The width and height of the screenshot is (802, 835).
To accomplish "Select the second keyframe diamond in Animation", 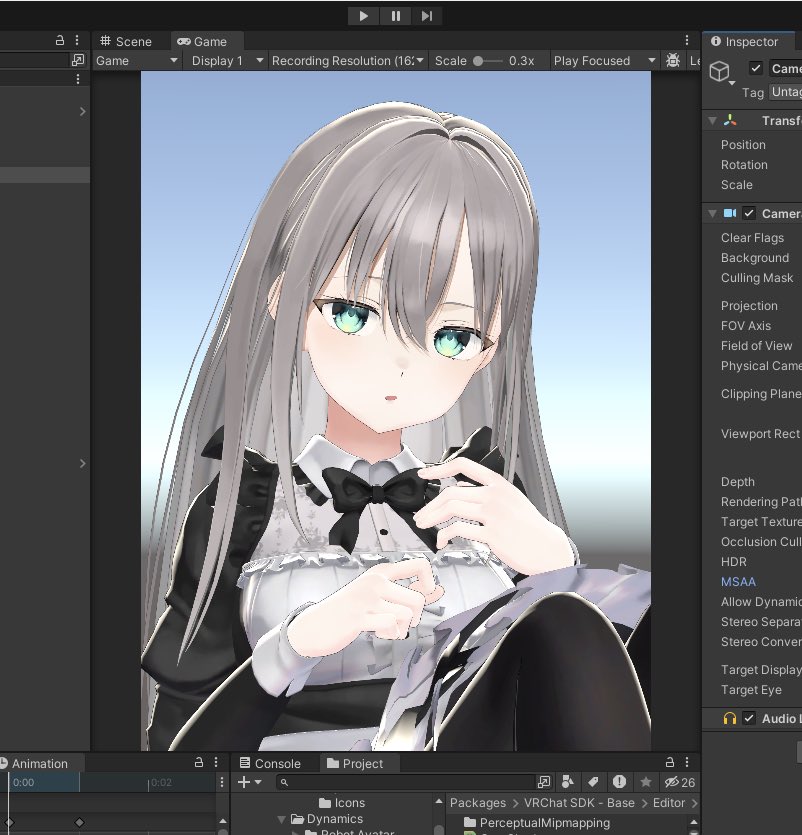I will (79, 822).
